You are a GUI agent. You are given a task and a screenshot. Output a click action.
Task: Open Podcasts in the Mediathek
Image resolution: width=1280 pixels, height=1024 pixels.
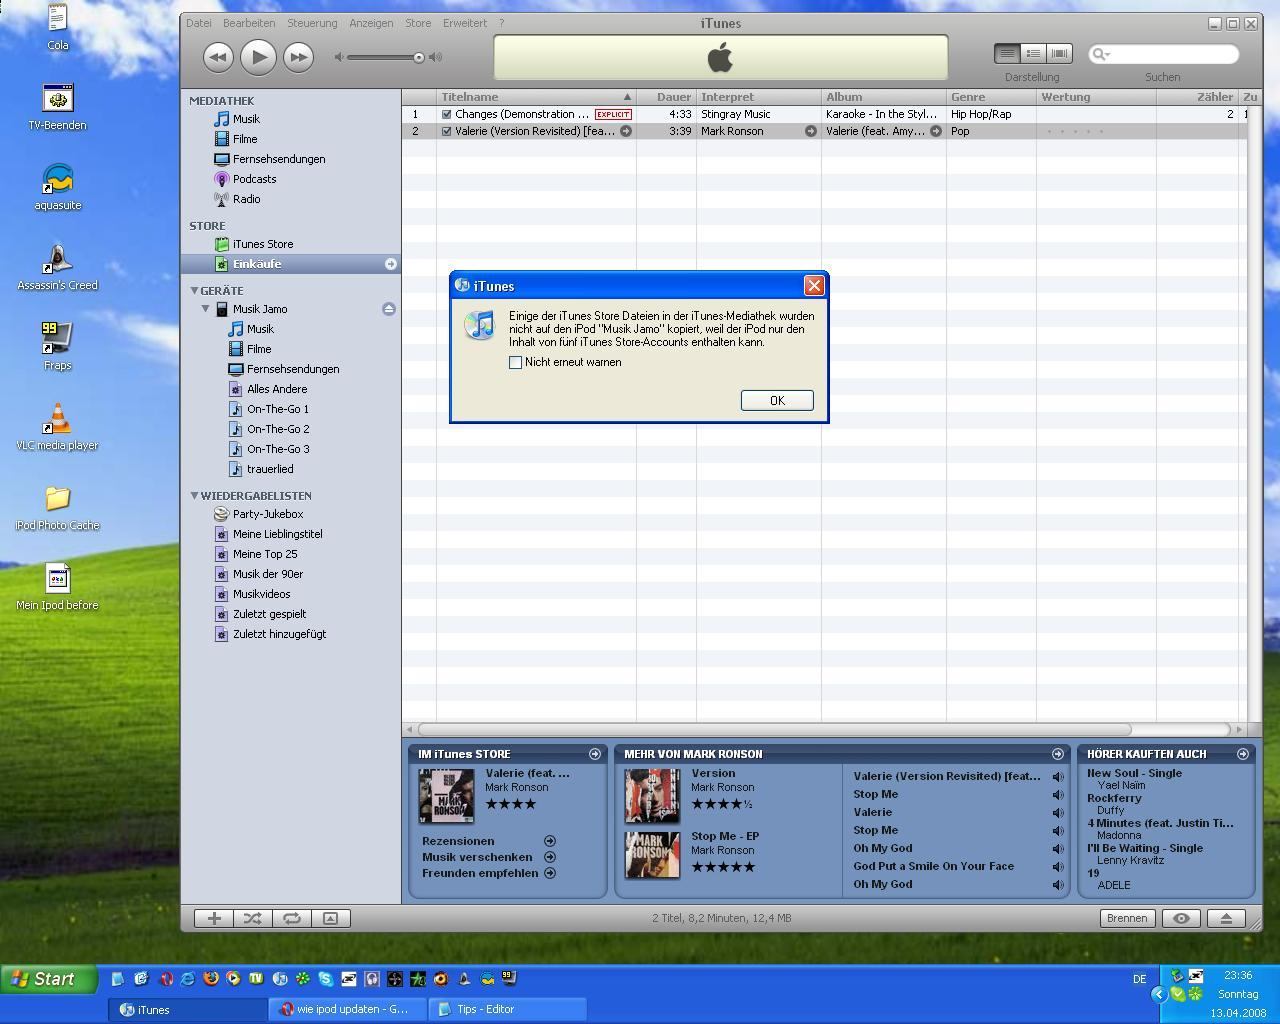click(254, 179)
